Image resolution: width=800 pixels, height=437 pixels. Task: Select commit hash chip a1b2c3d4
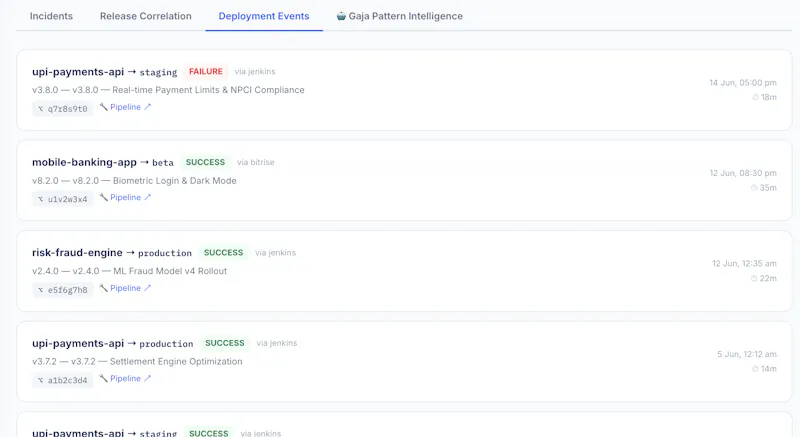63,380
